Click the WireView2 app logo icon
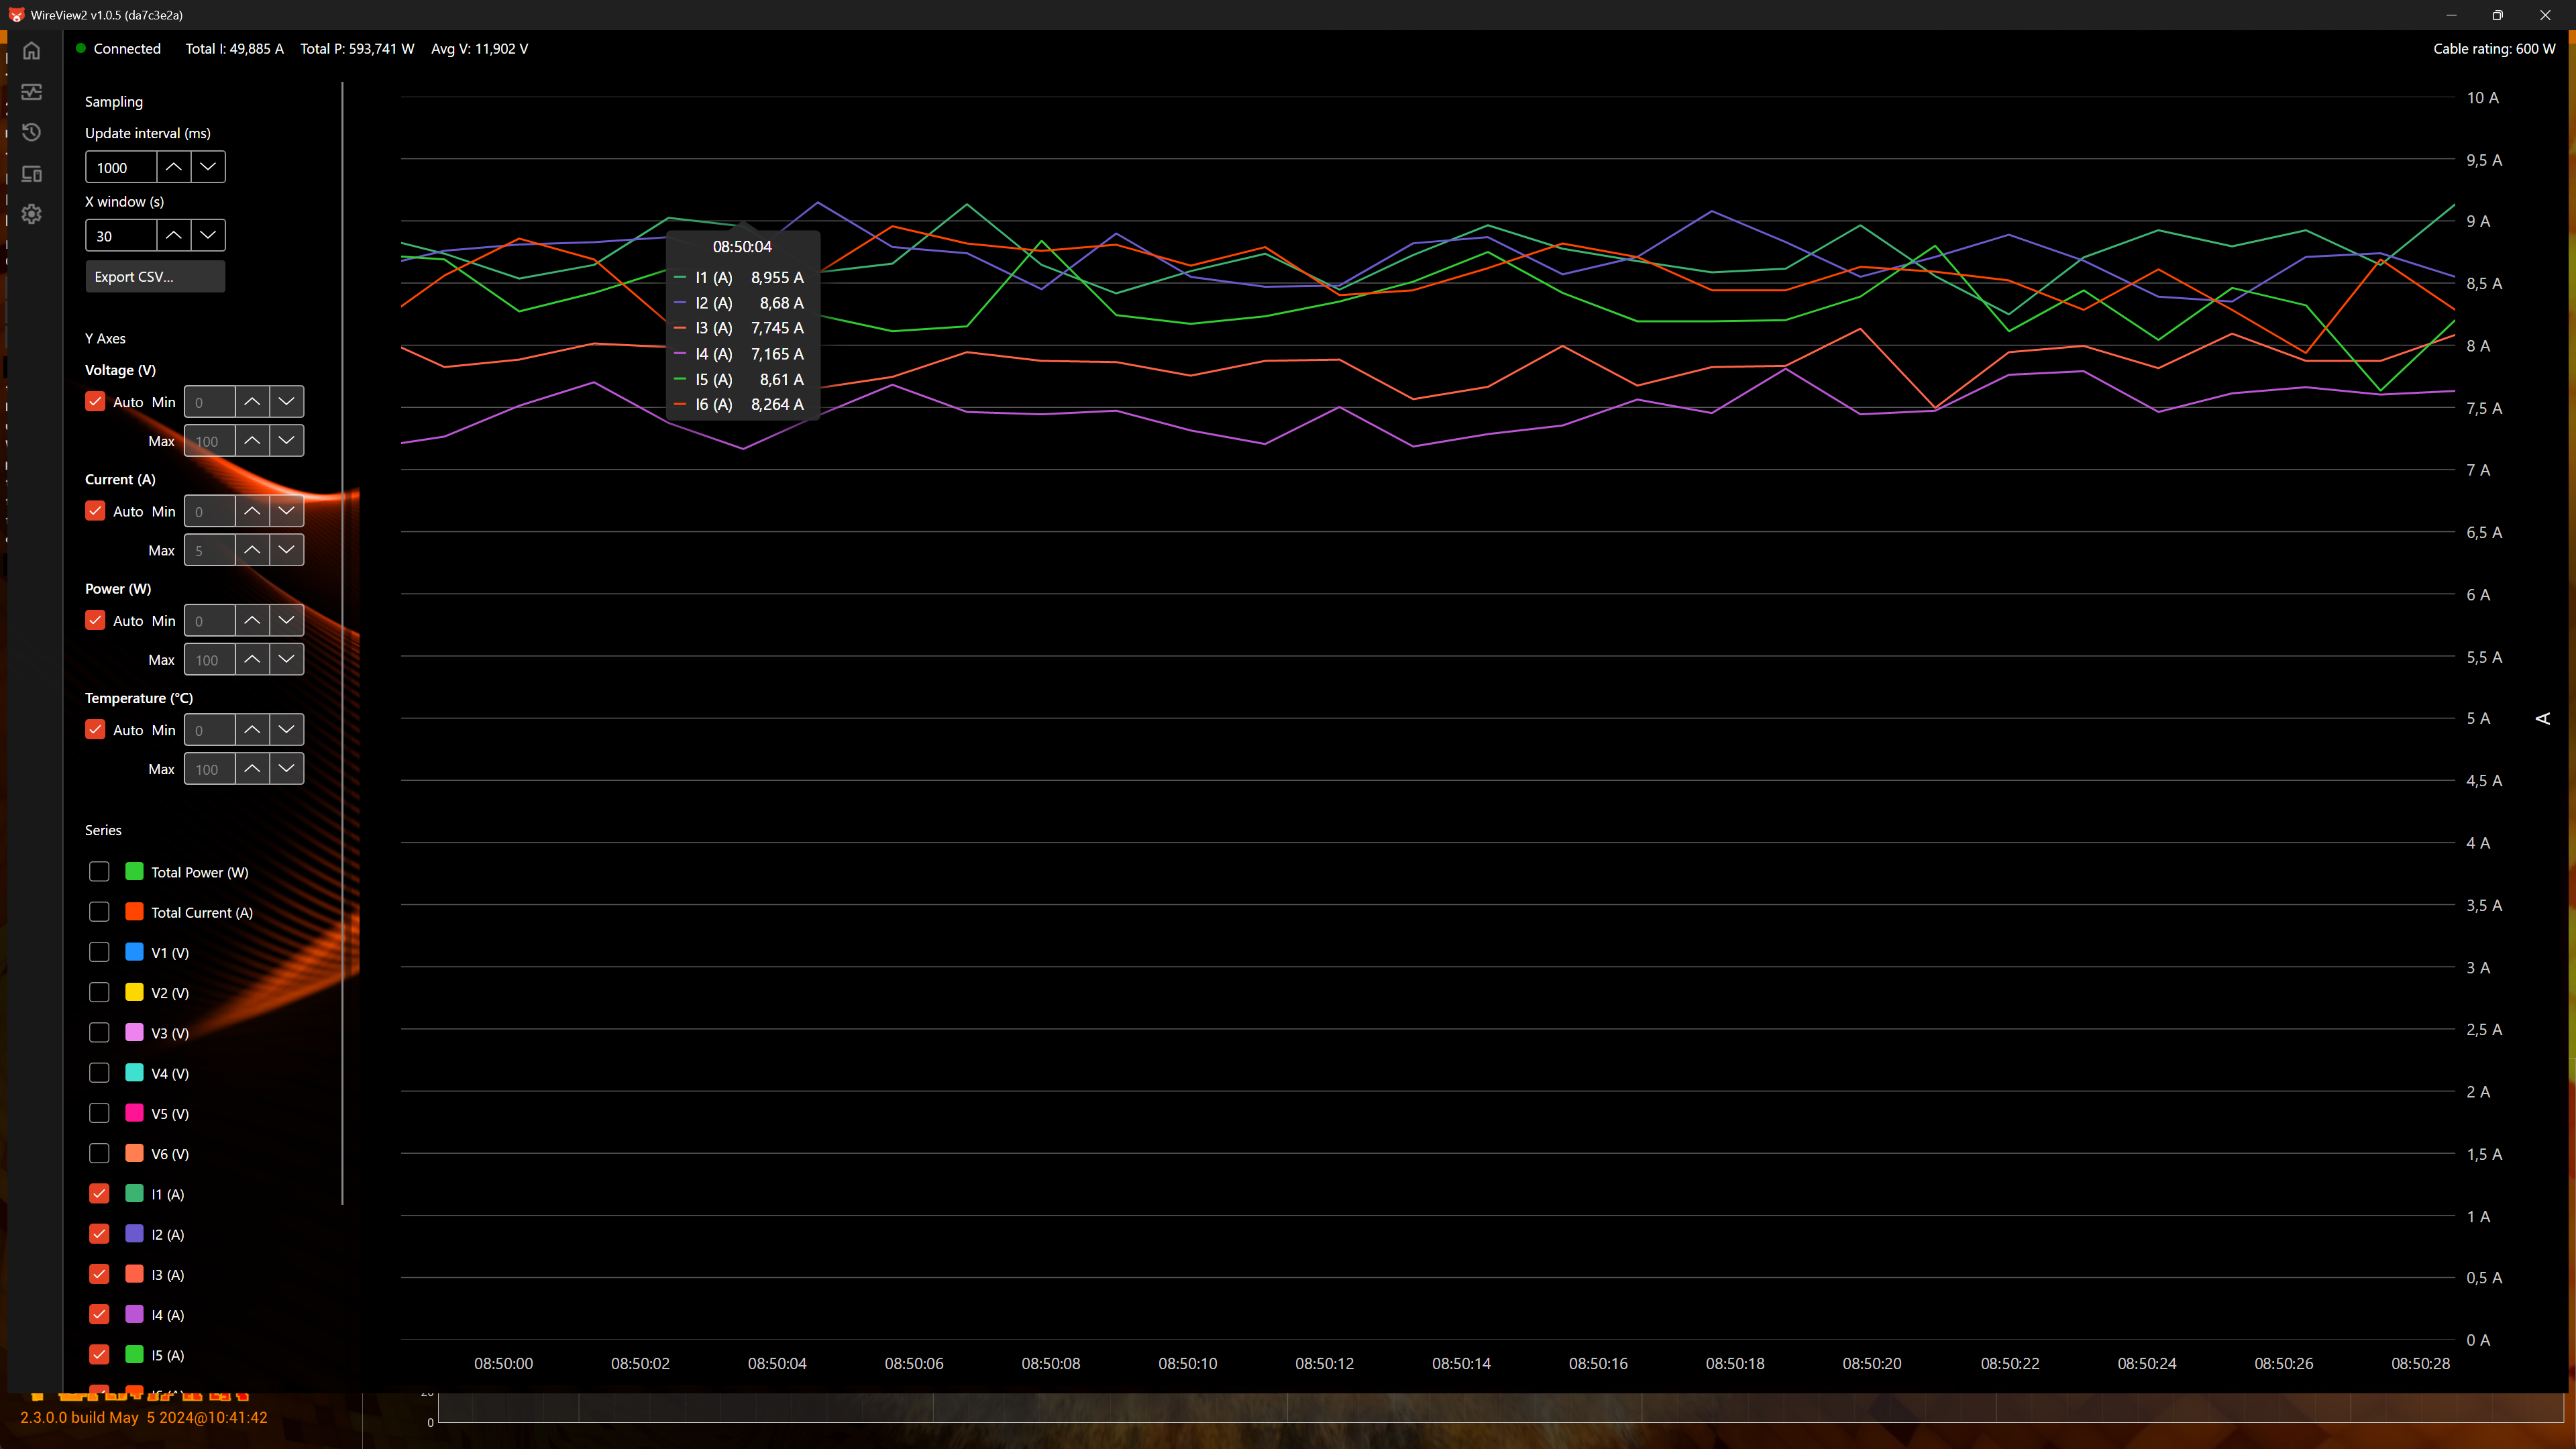Image resolution: width=2576 pixels, height=1449 pixels. (x=16, y=15)
